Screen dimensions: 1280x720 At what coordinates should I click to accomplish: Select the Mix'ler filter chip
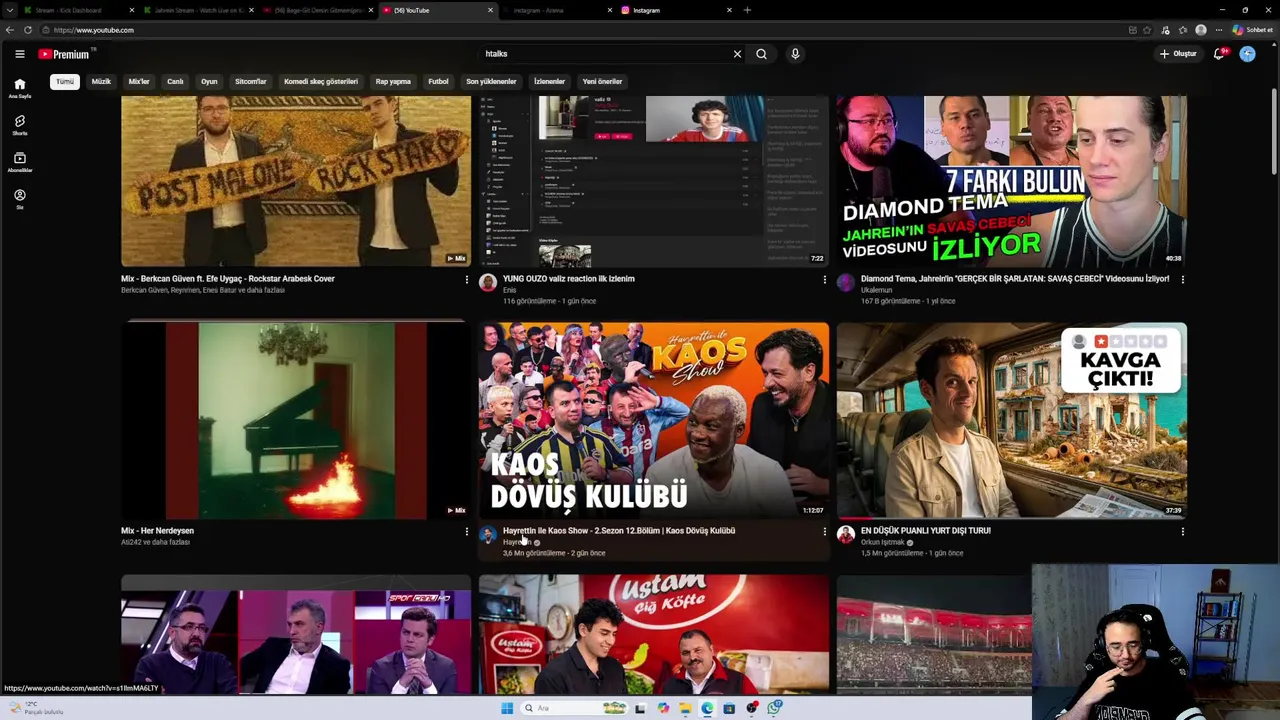[x=139, y=81]
